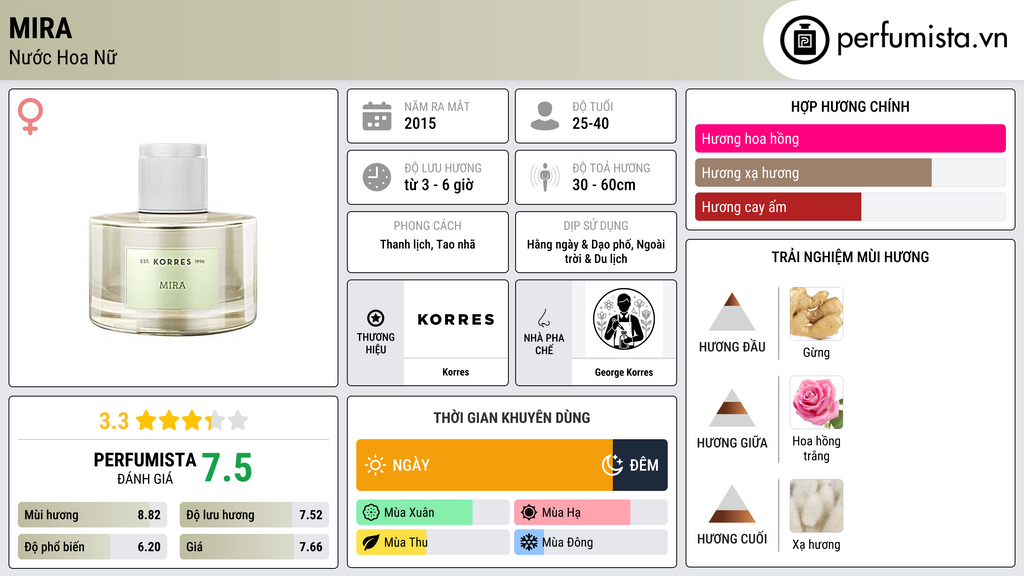The width and height of the screenshot is (1024, 576).
Task: Click the Korres brand name link
Action: [456, 372]
